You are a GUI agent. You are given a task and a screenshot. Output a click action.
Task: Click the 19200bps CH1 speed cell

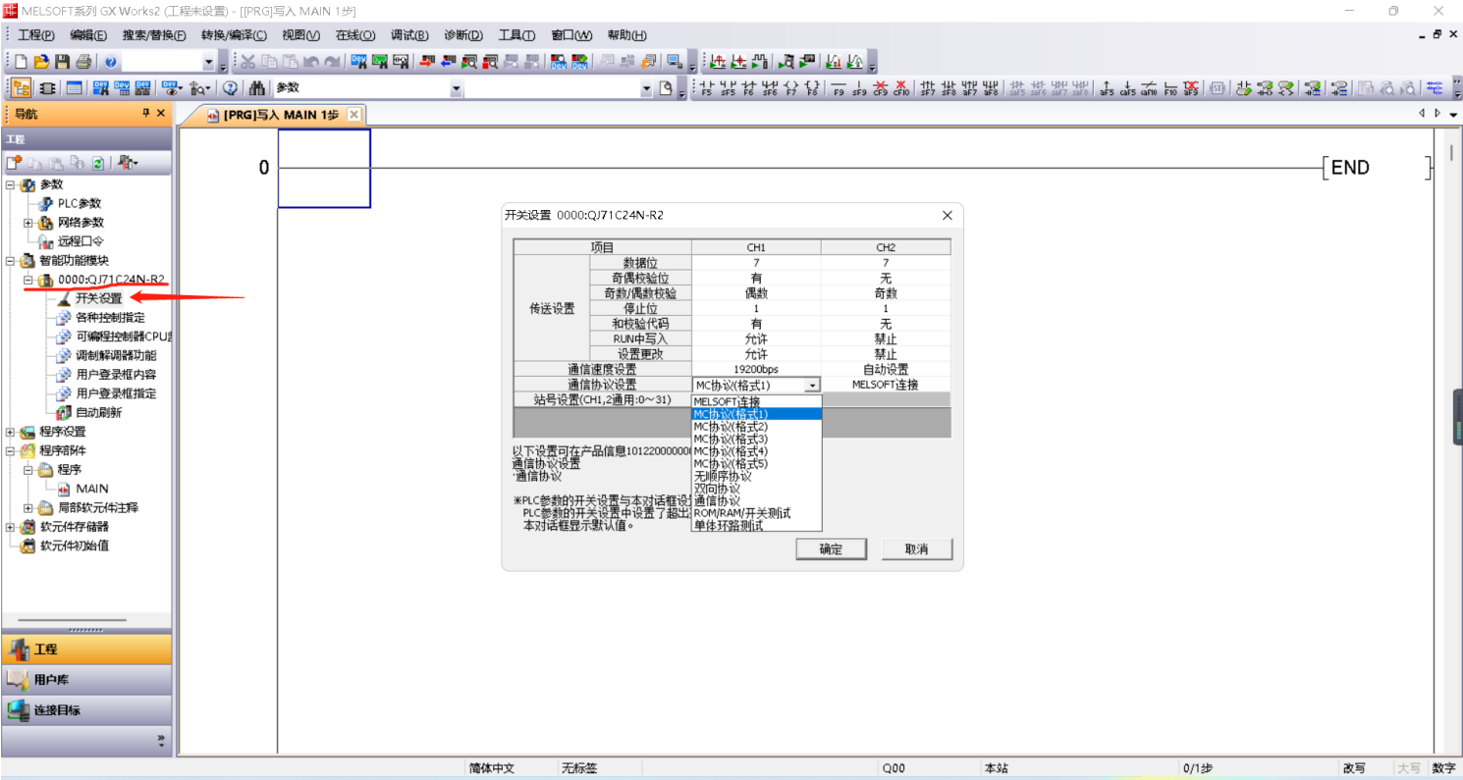756,370
